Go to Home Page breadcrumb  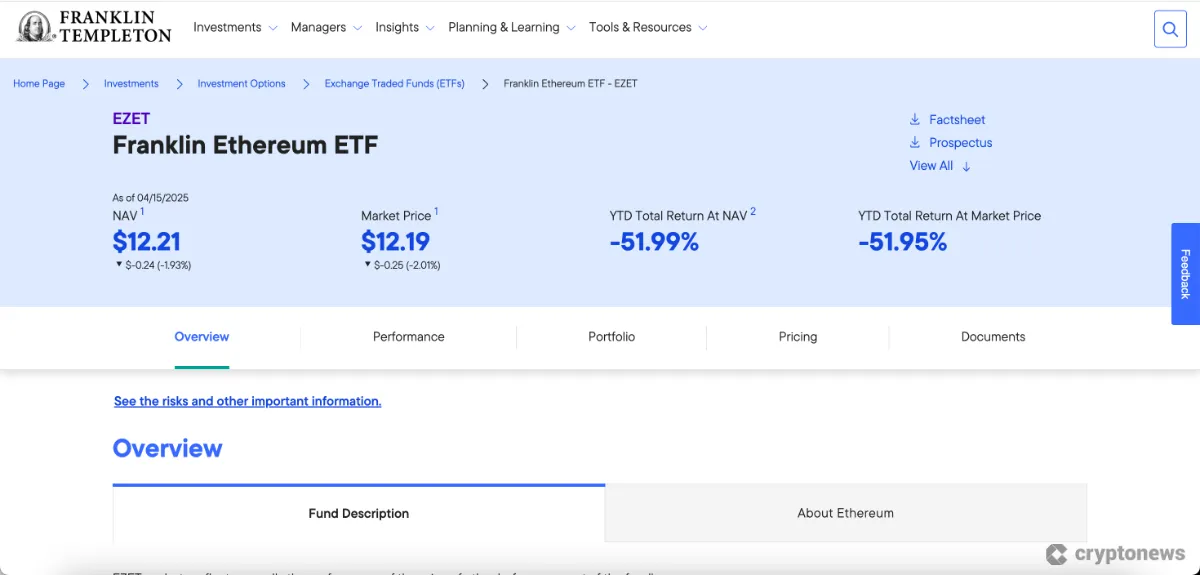39,84
